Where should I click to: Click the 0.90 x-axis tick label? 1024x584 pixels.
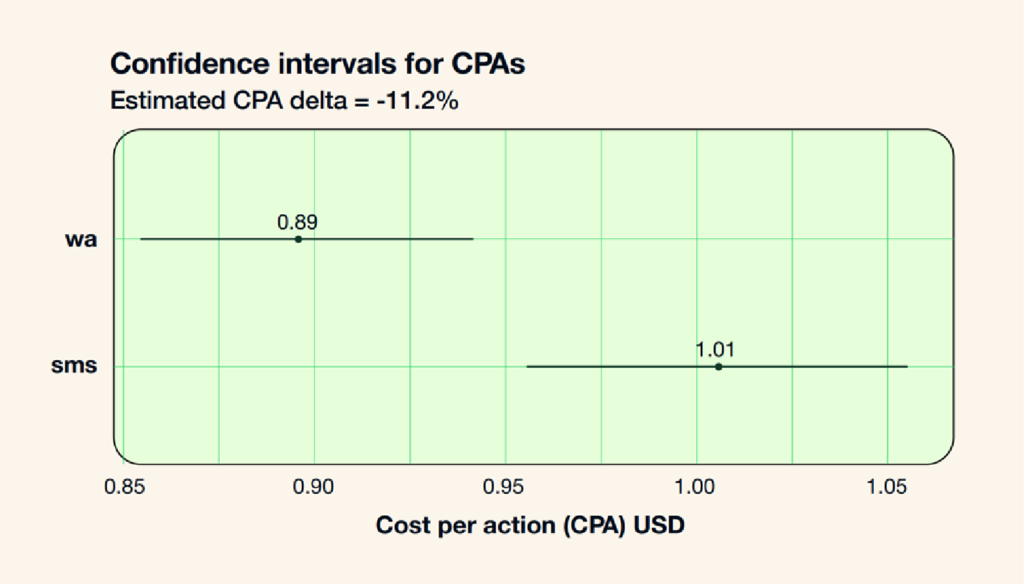(x=314, y=487)
